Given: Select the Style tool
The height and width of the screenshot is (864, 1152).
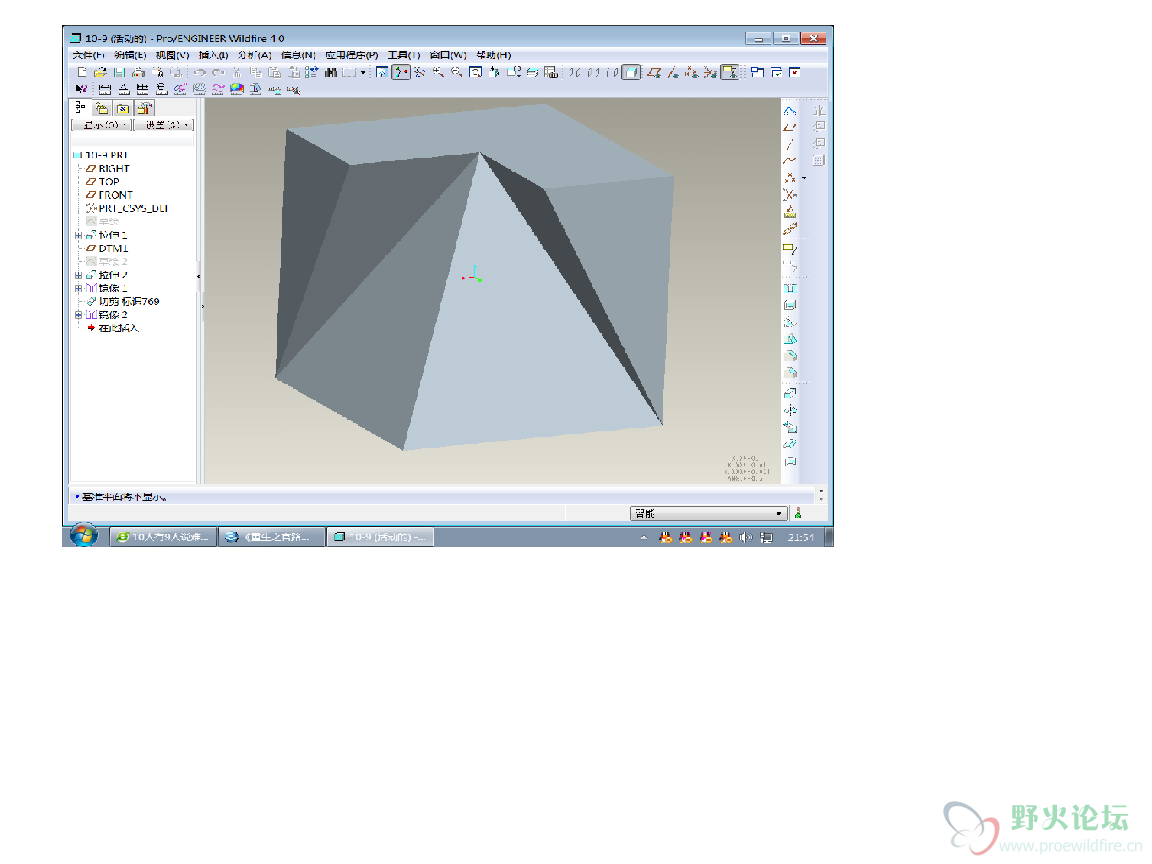Looking at the screenshot, I should tap(790, 461).
